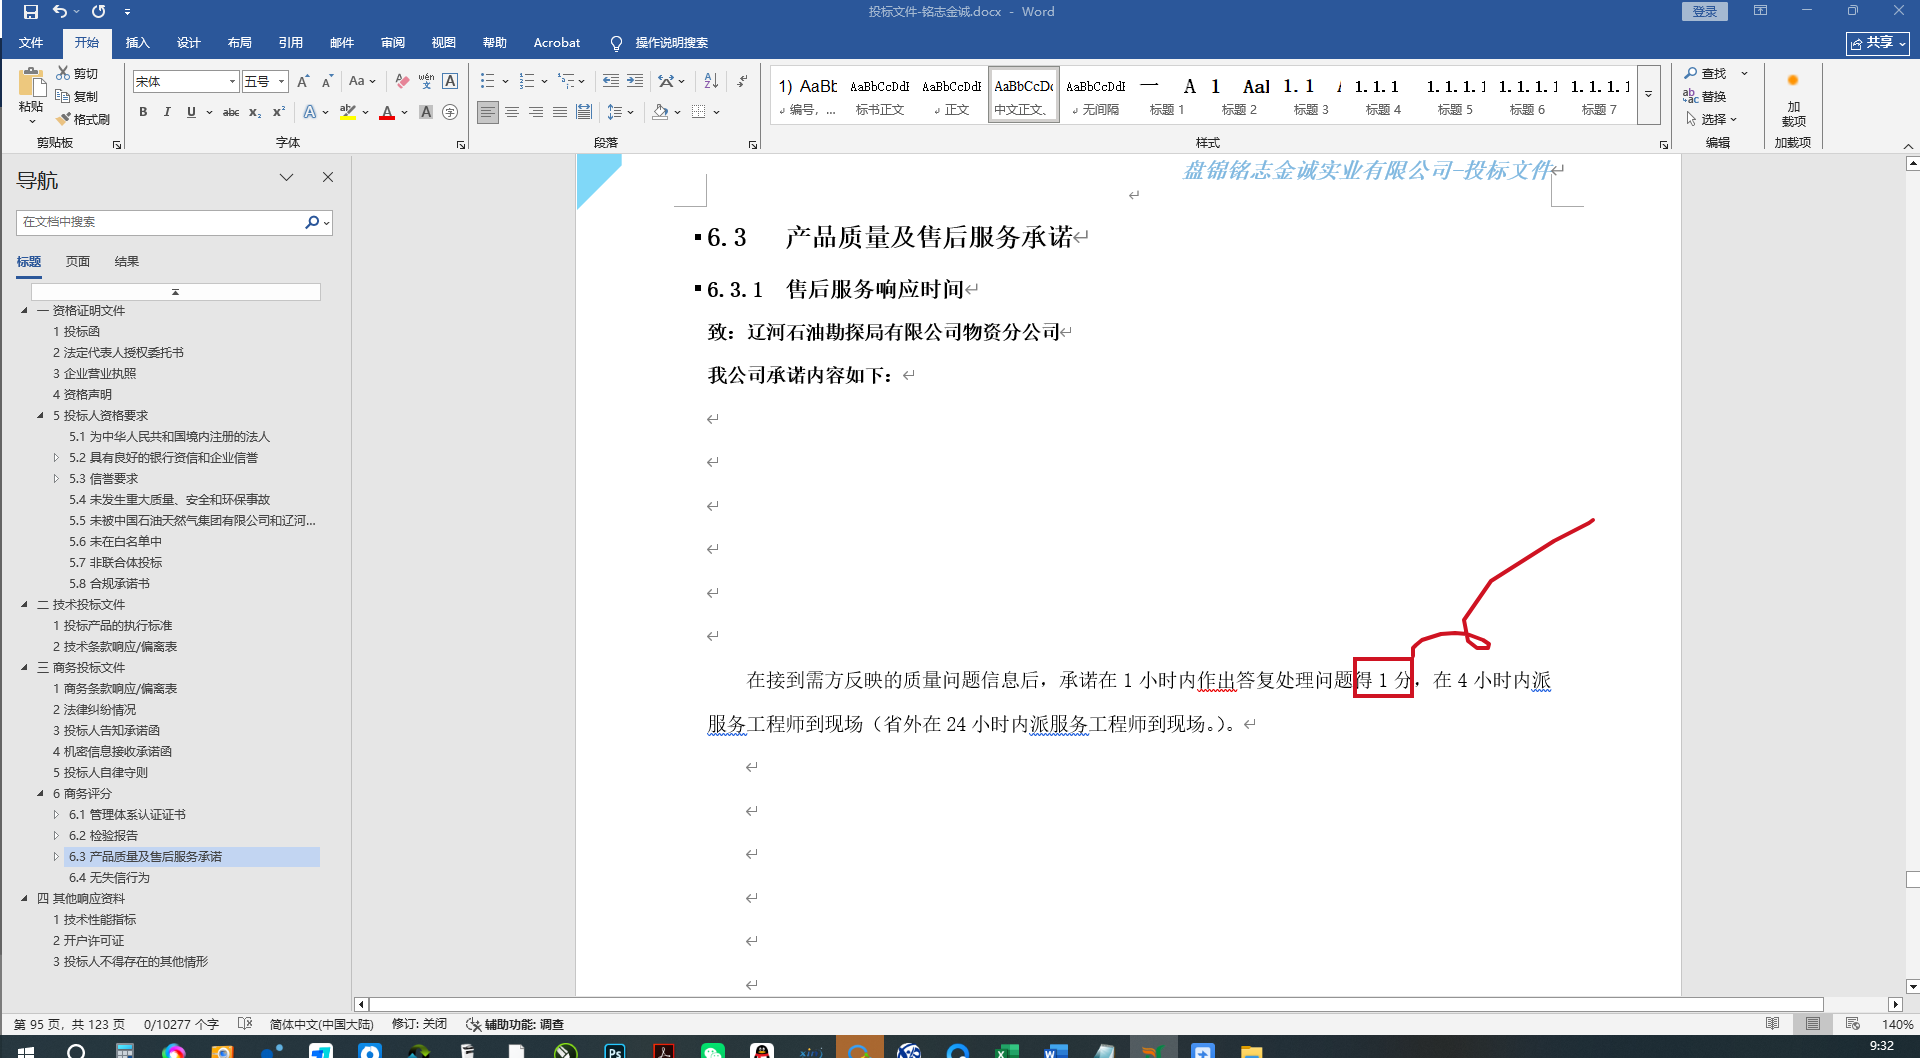The width and height of the screenshot is (1920, 1058).
Task: Show or hide paragraph marks
Action: click(x=742, y=81)
